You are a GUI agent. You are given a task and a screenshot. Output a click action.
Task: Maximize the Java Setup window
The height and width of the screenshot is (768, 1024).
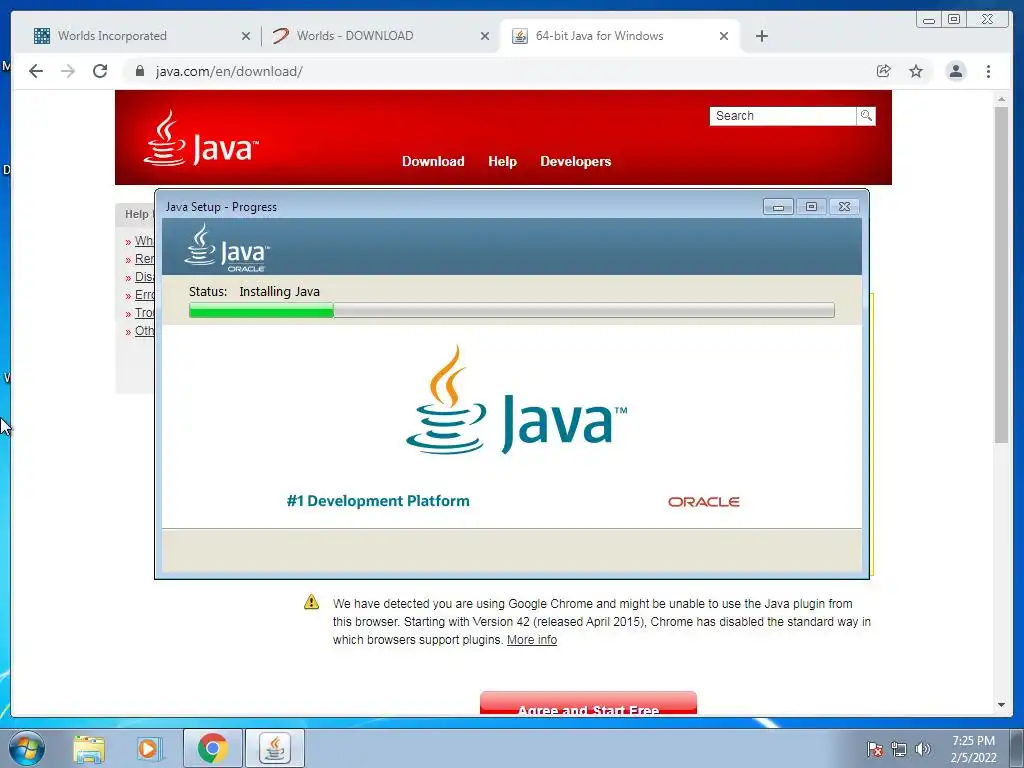(811, 206)
